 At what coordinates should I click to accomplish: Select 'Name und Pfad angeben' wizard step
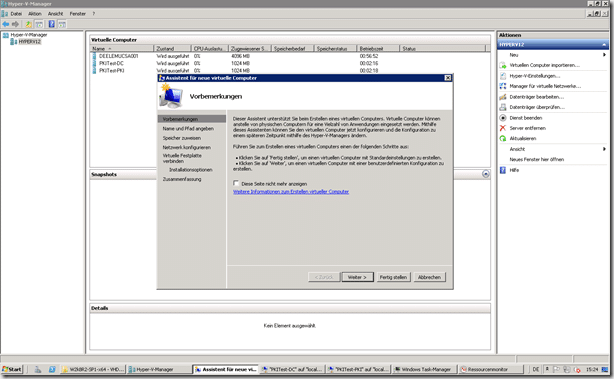188,128
